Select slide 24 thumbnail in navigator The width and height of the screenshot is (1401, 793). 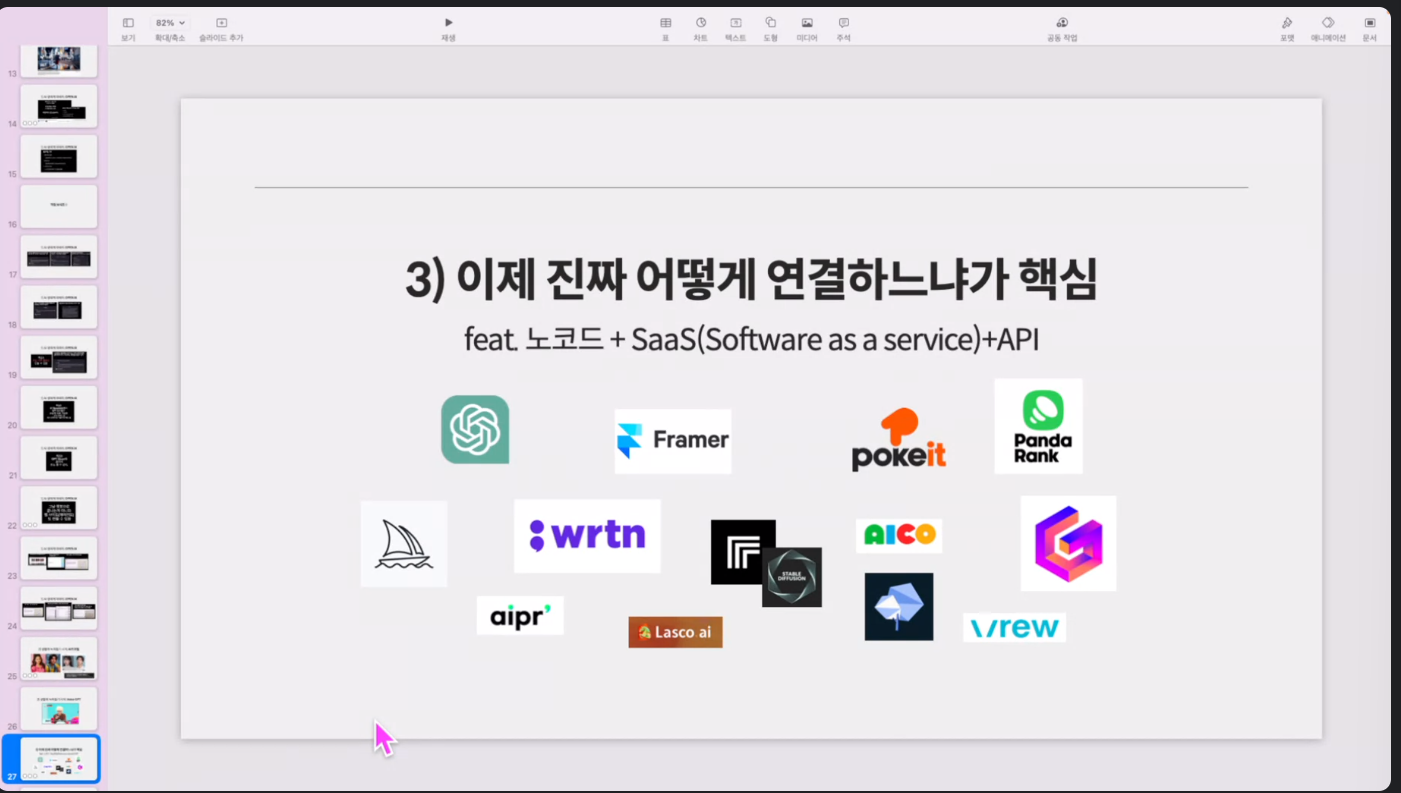pos(59,608)
